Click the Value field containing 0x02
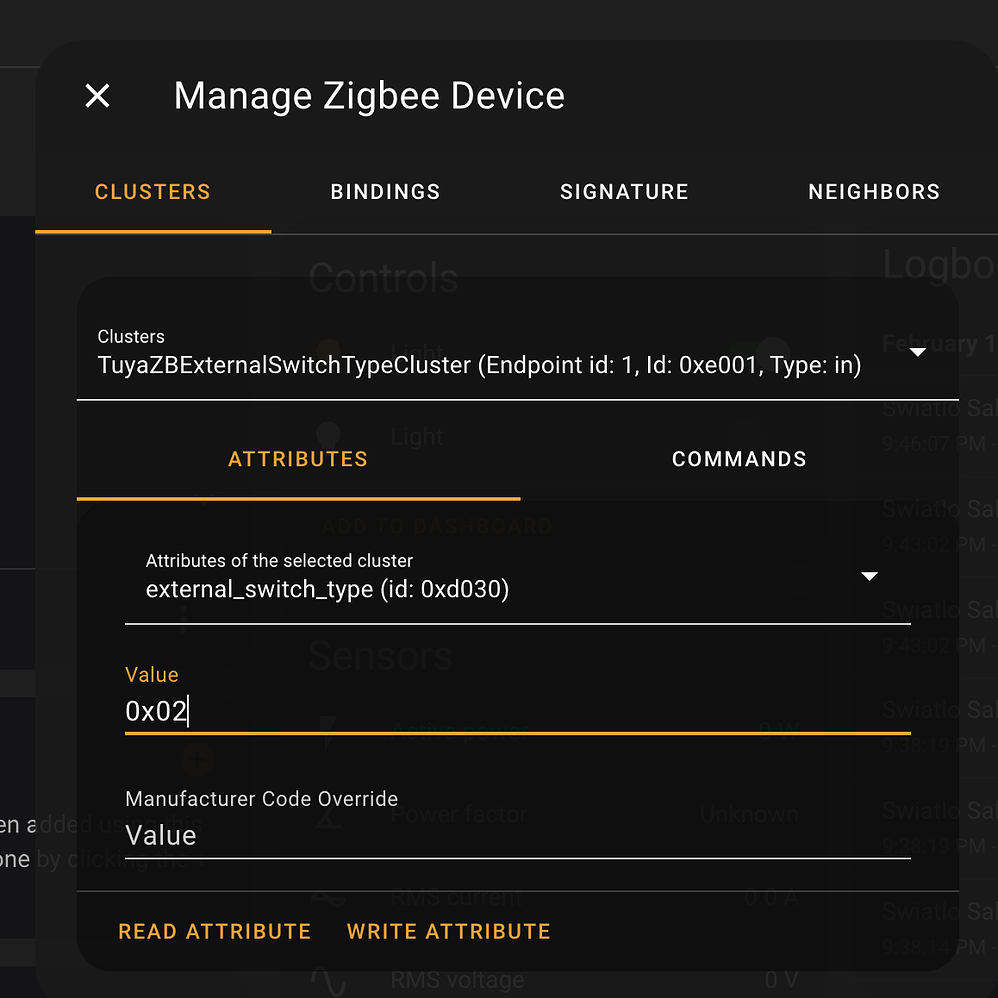The height and width of the screenshot is (998, 998). 400,711
